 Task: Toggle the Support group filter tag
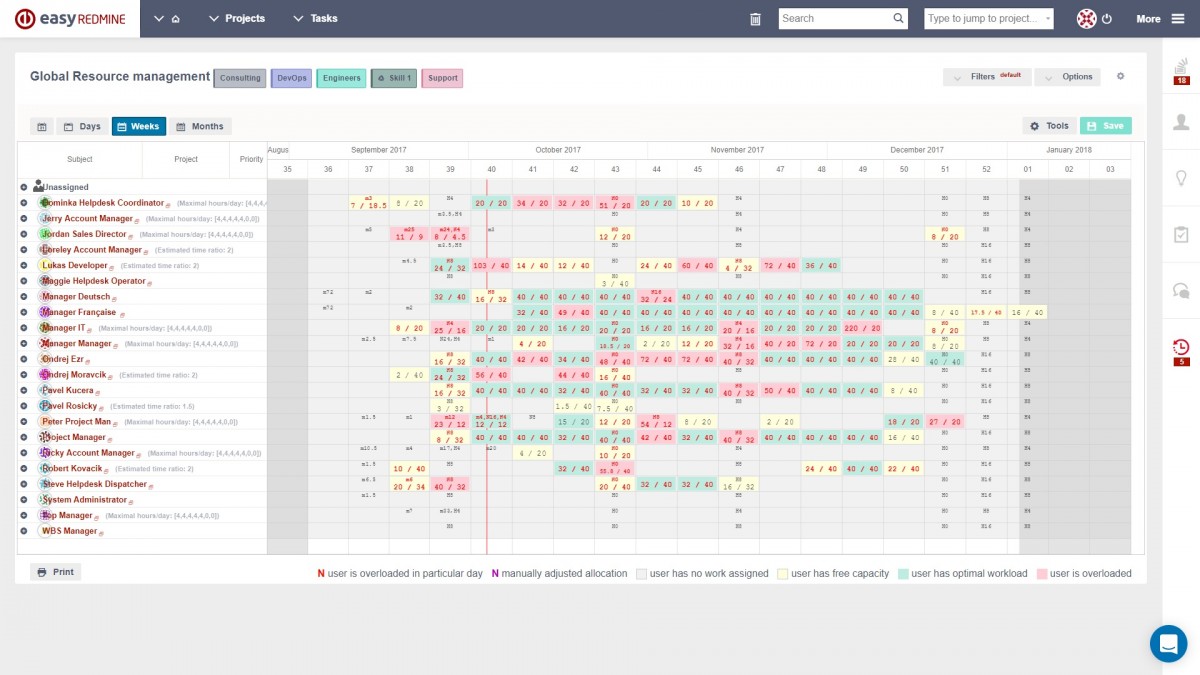tap(442, 78)
